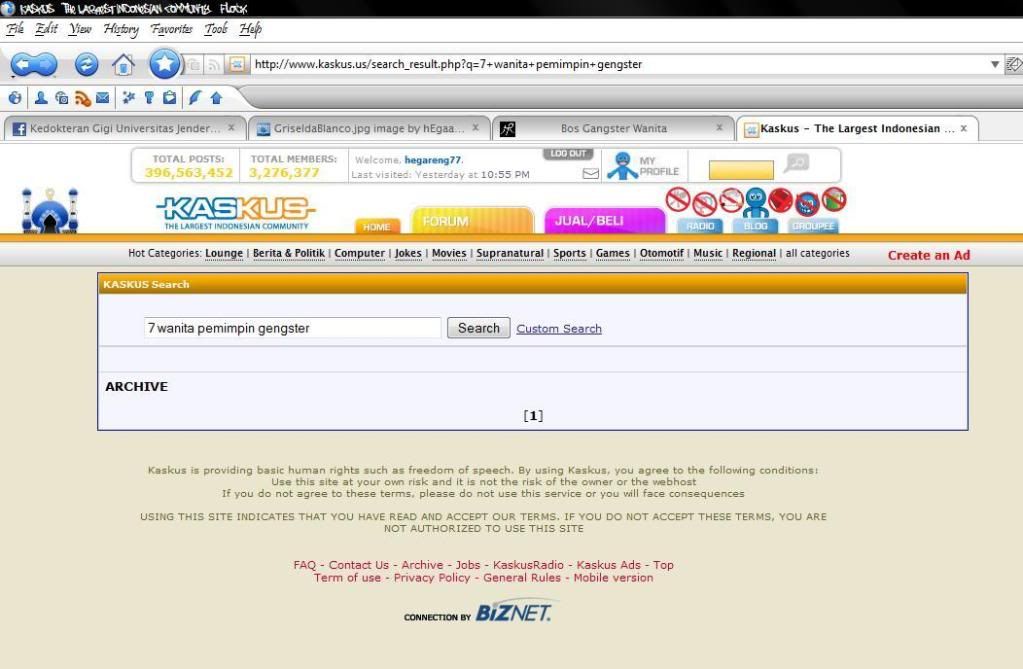Reload the page with the refresh icon
The height and width of the screenshot is (669, 1023).
tap(86, 64)
